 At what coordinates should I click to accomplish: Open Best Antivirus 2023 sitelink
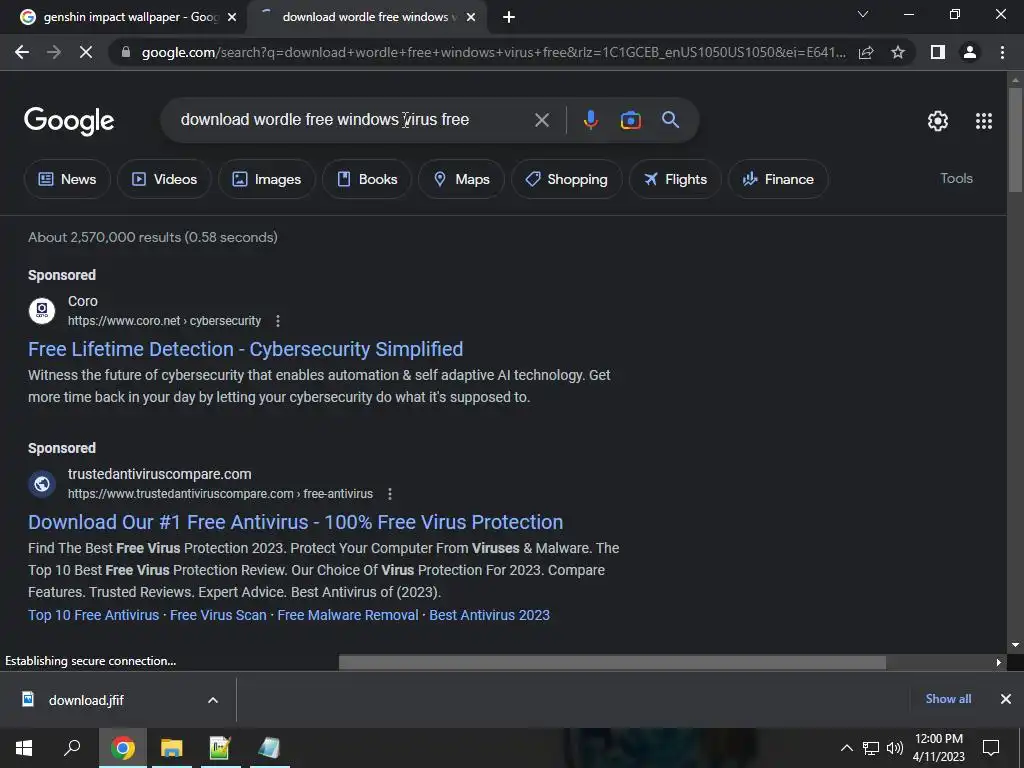(489, 615)
